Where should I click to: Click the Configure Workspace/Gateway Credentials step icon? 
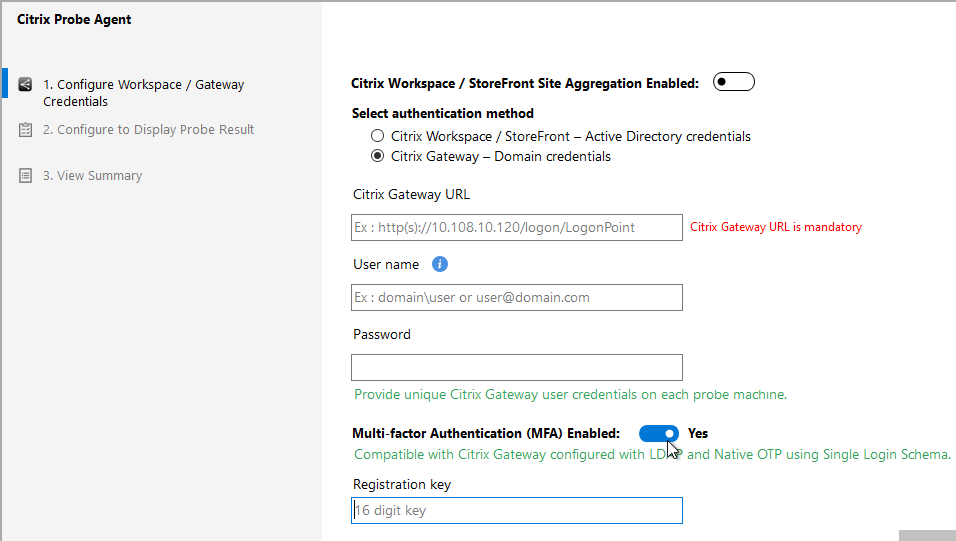[x=25, y=84]
